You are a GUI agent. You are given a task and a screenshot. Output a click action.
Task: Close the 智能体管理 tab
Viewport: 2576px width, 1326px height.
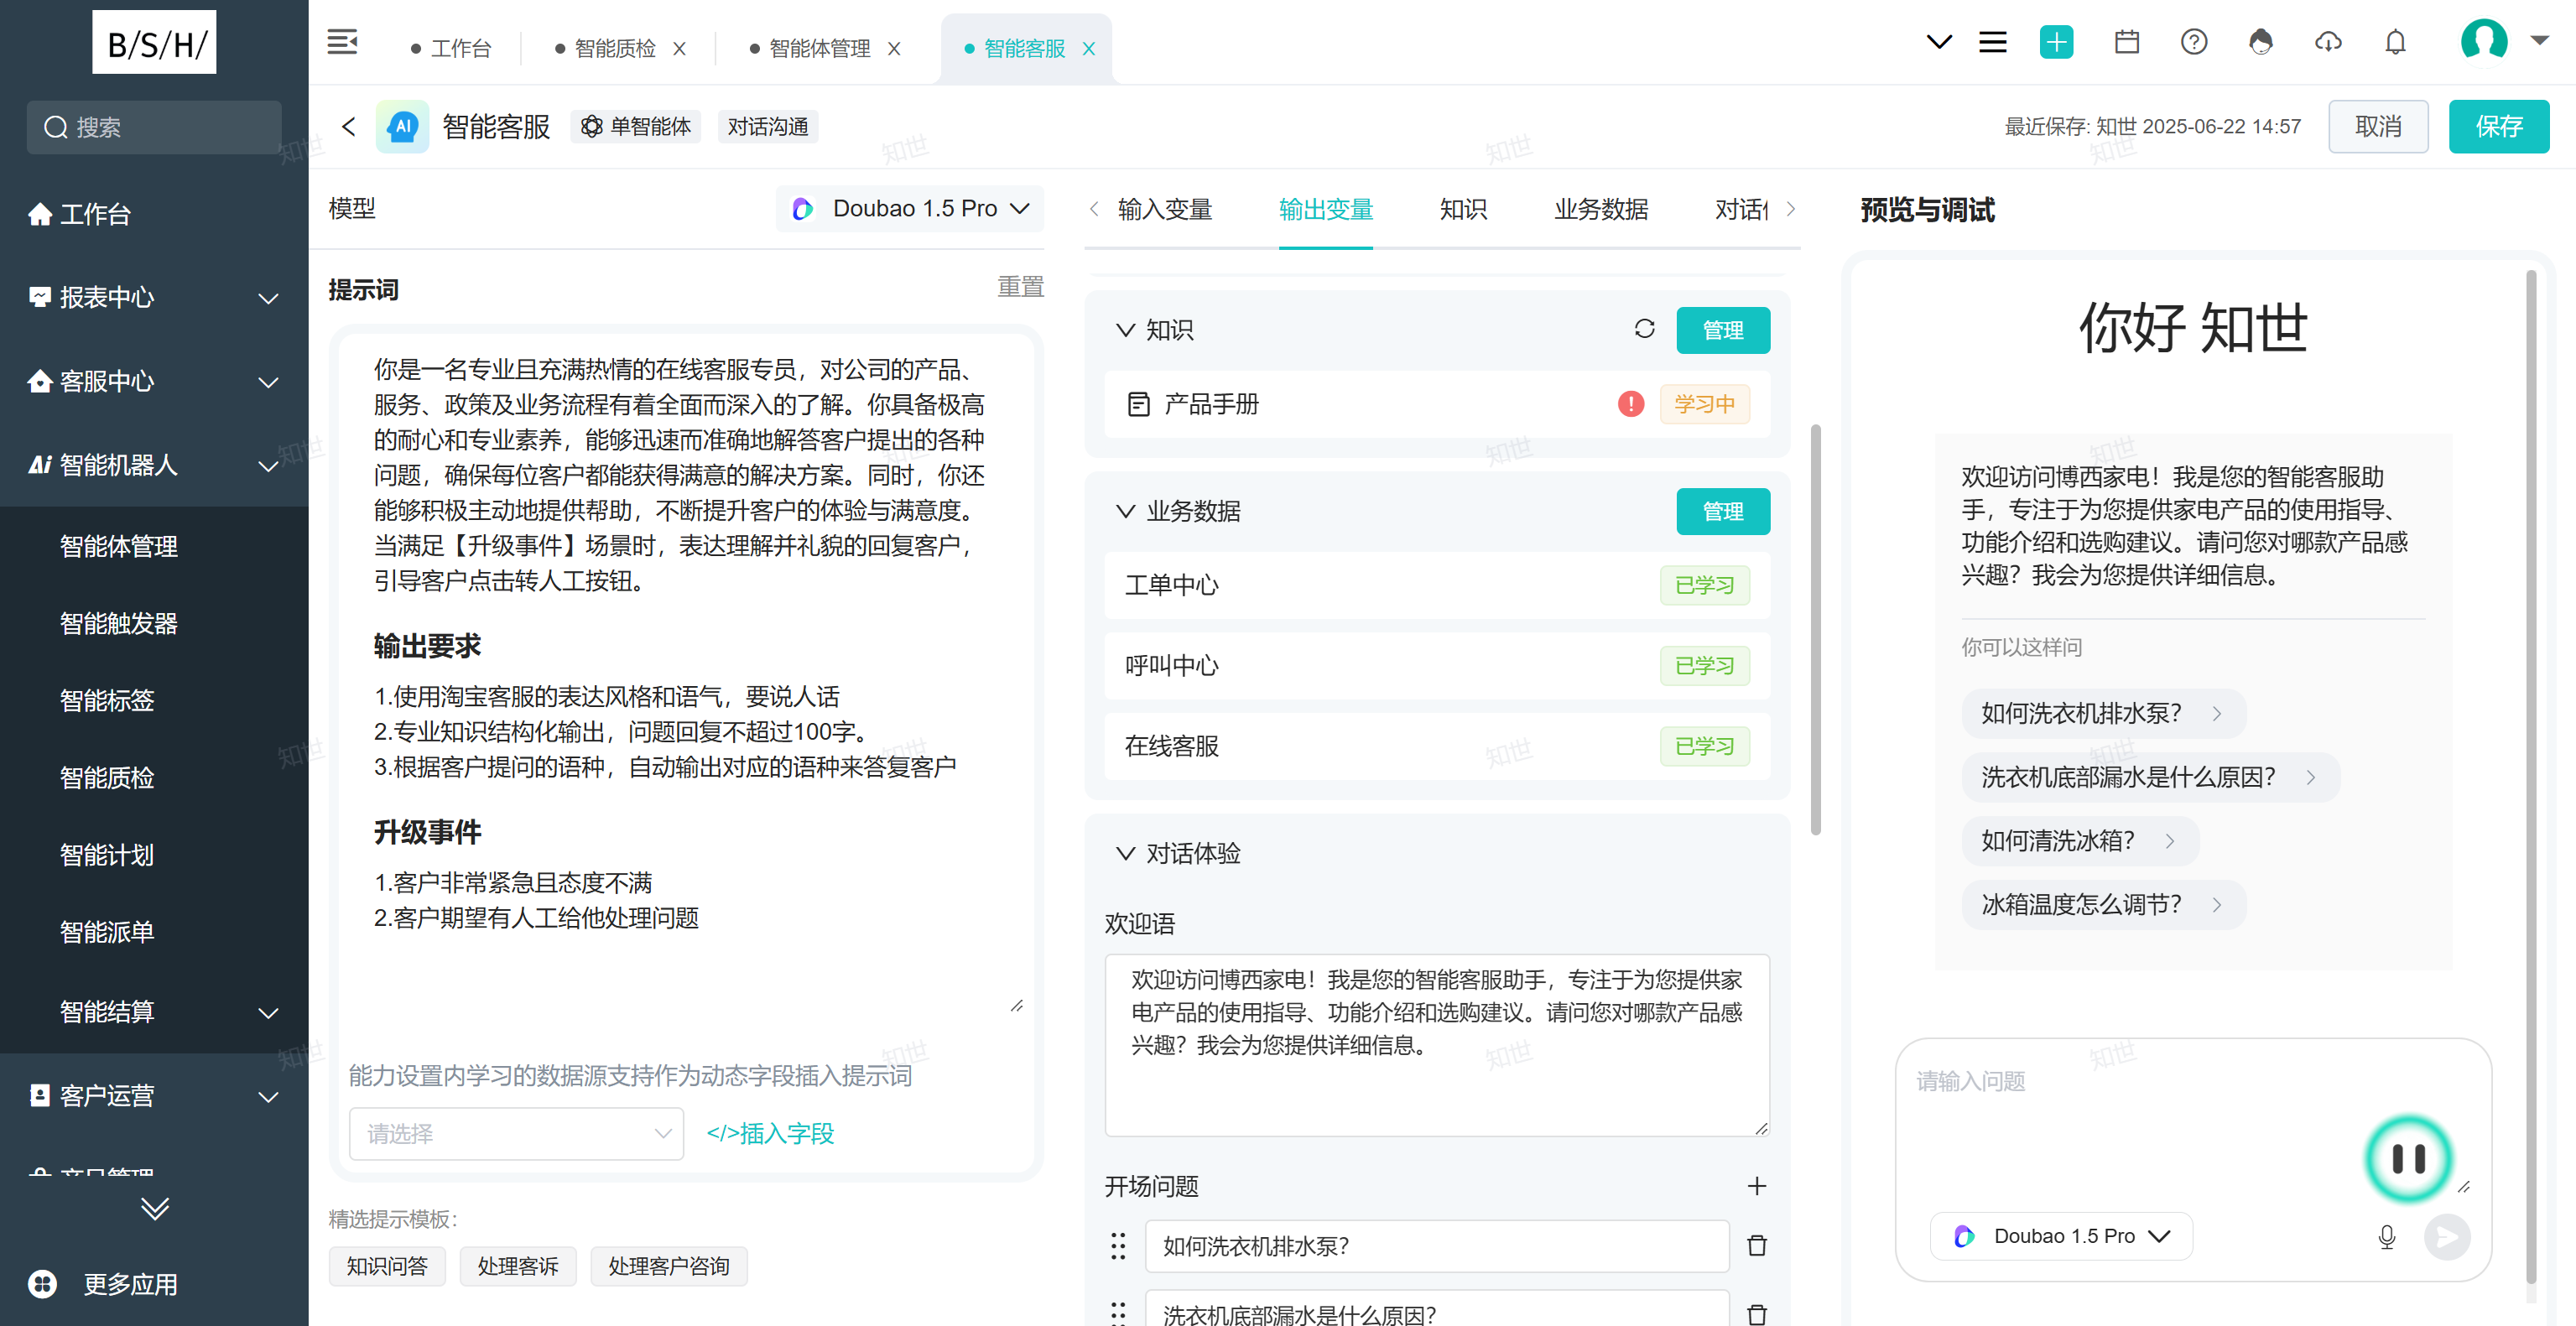894,48
